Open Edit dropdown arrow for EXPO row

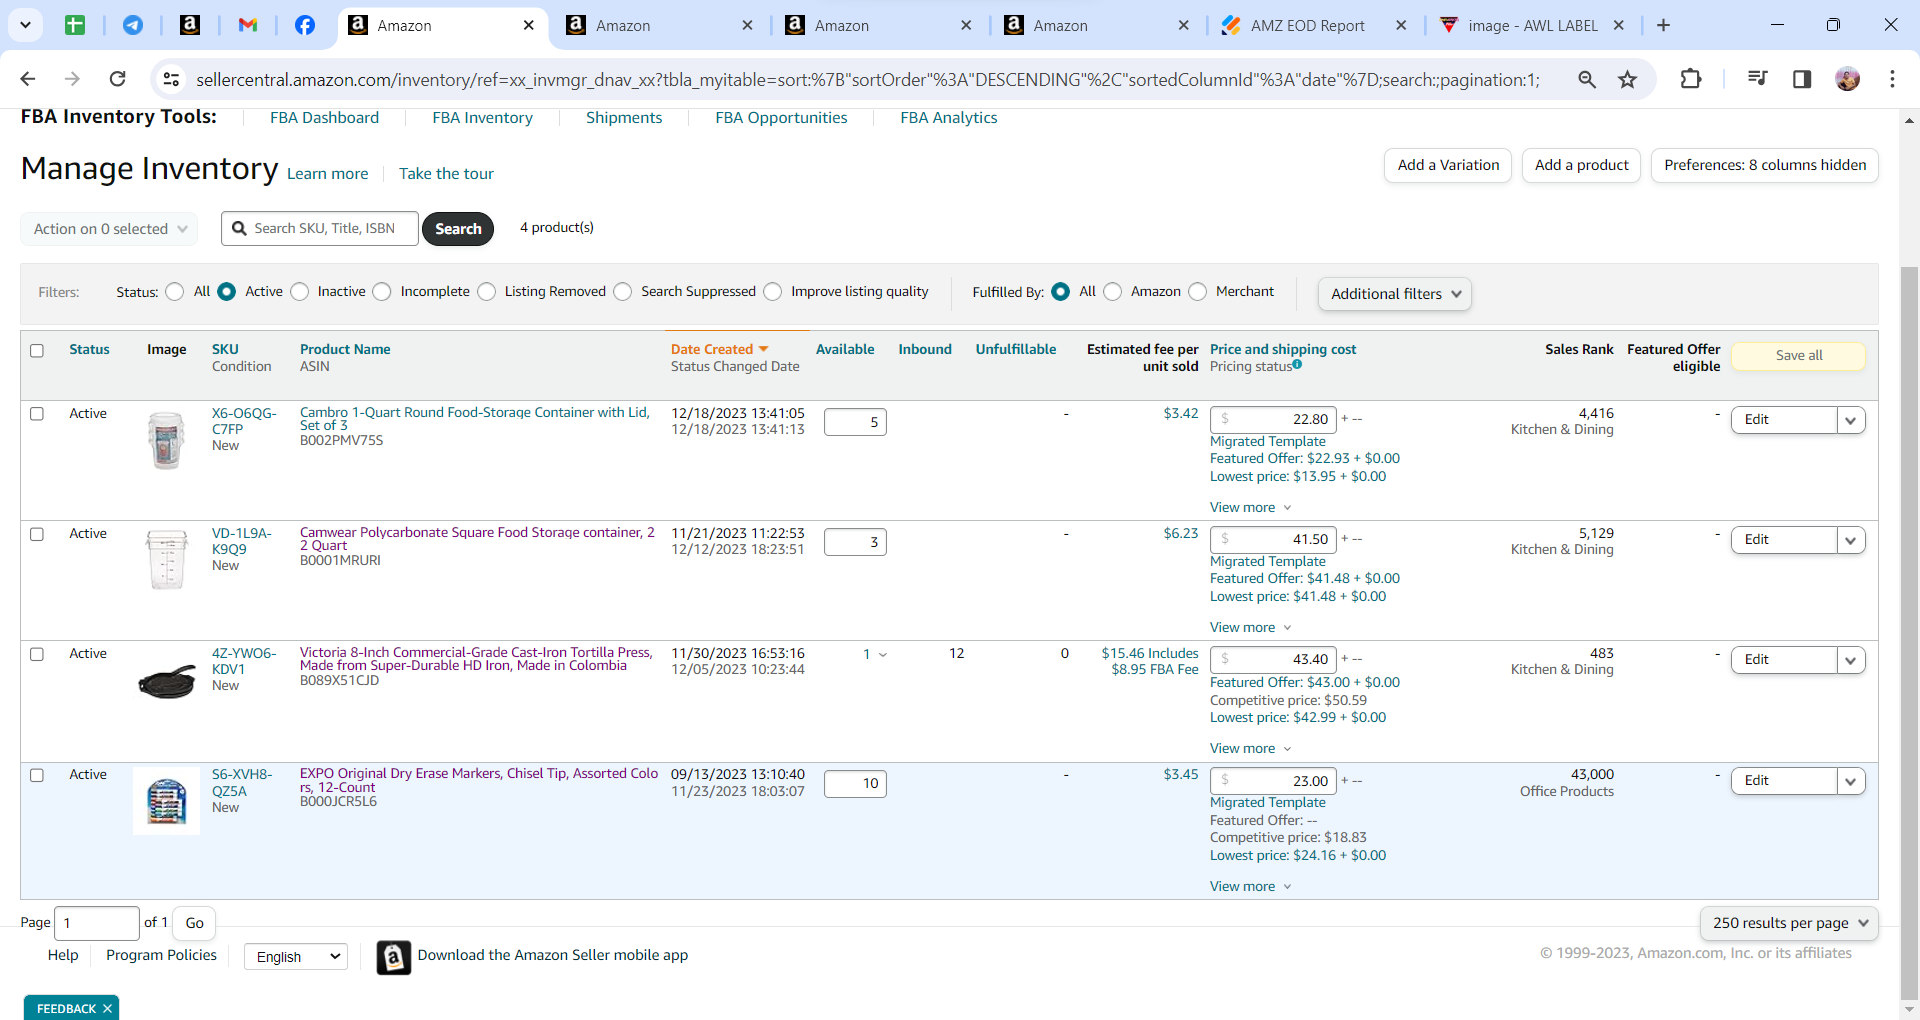(1851, 781)
